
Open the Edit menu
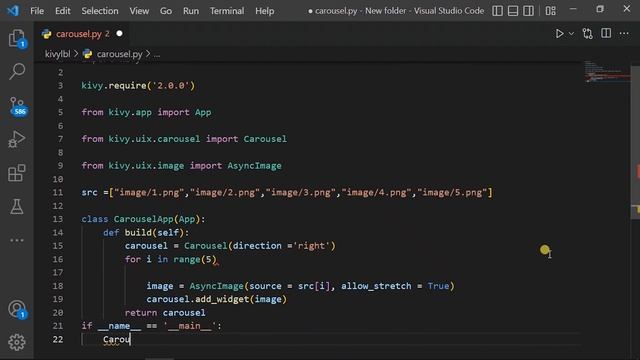(x=62, y=11)
